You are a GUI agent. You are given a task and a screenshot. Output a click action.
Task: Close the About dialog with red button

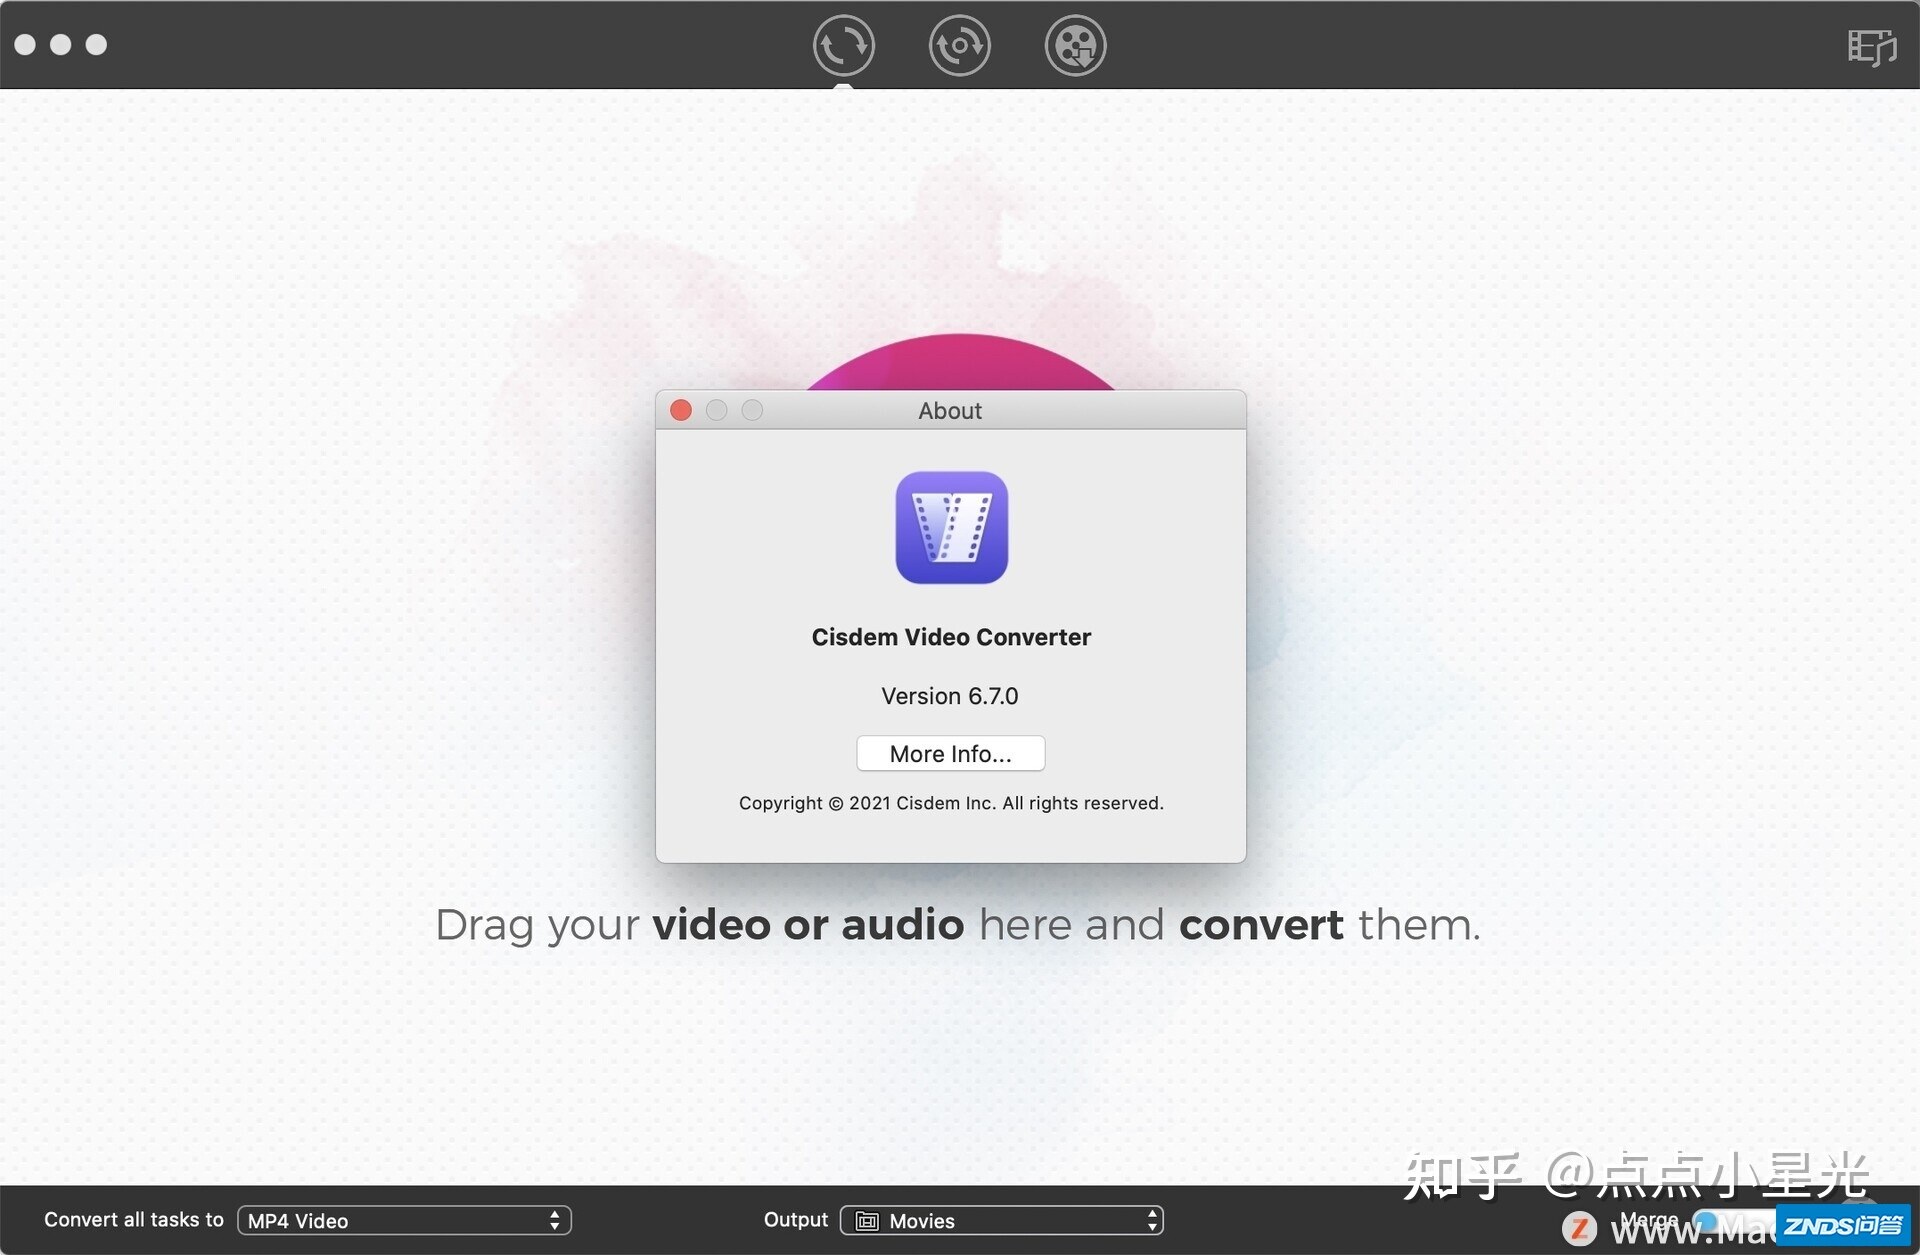pos(681,410)
